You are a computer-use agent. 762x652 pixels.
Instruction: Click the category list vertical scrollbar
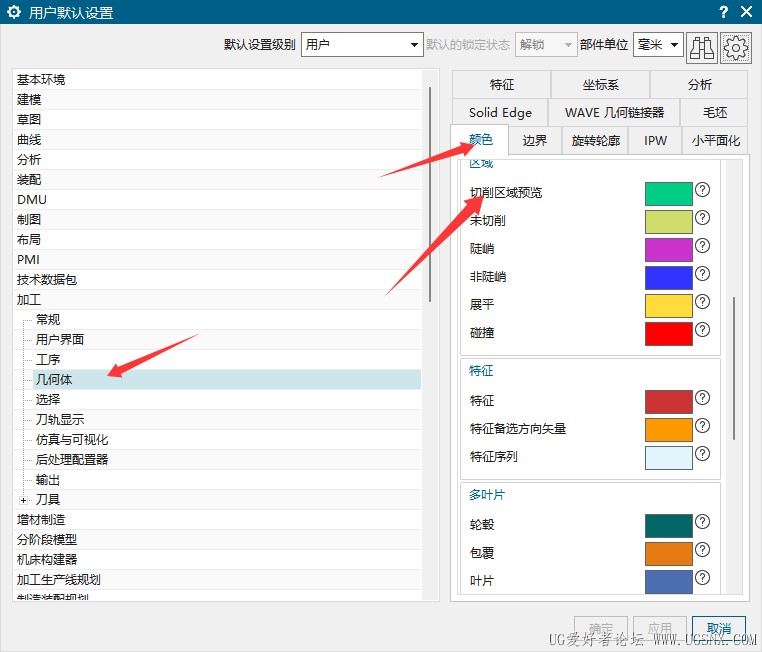tap(430, 194)
